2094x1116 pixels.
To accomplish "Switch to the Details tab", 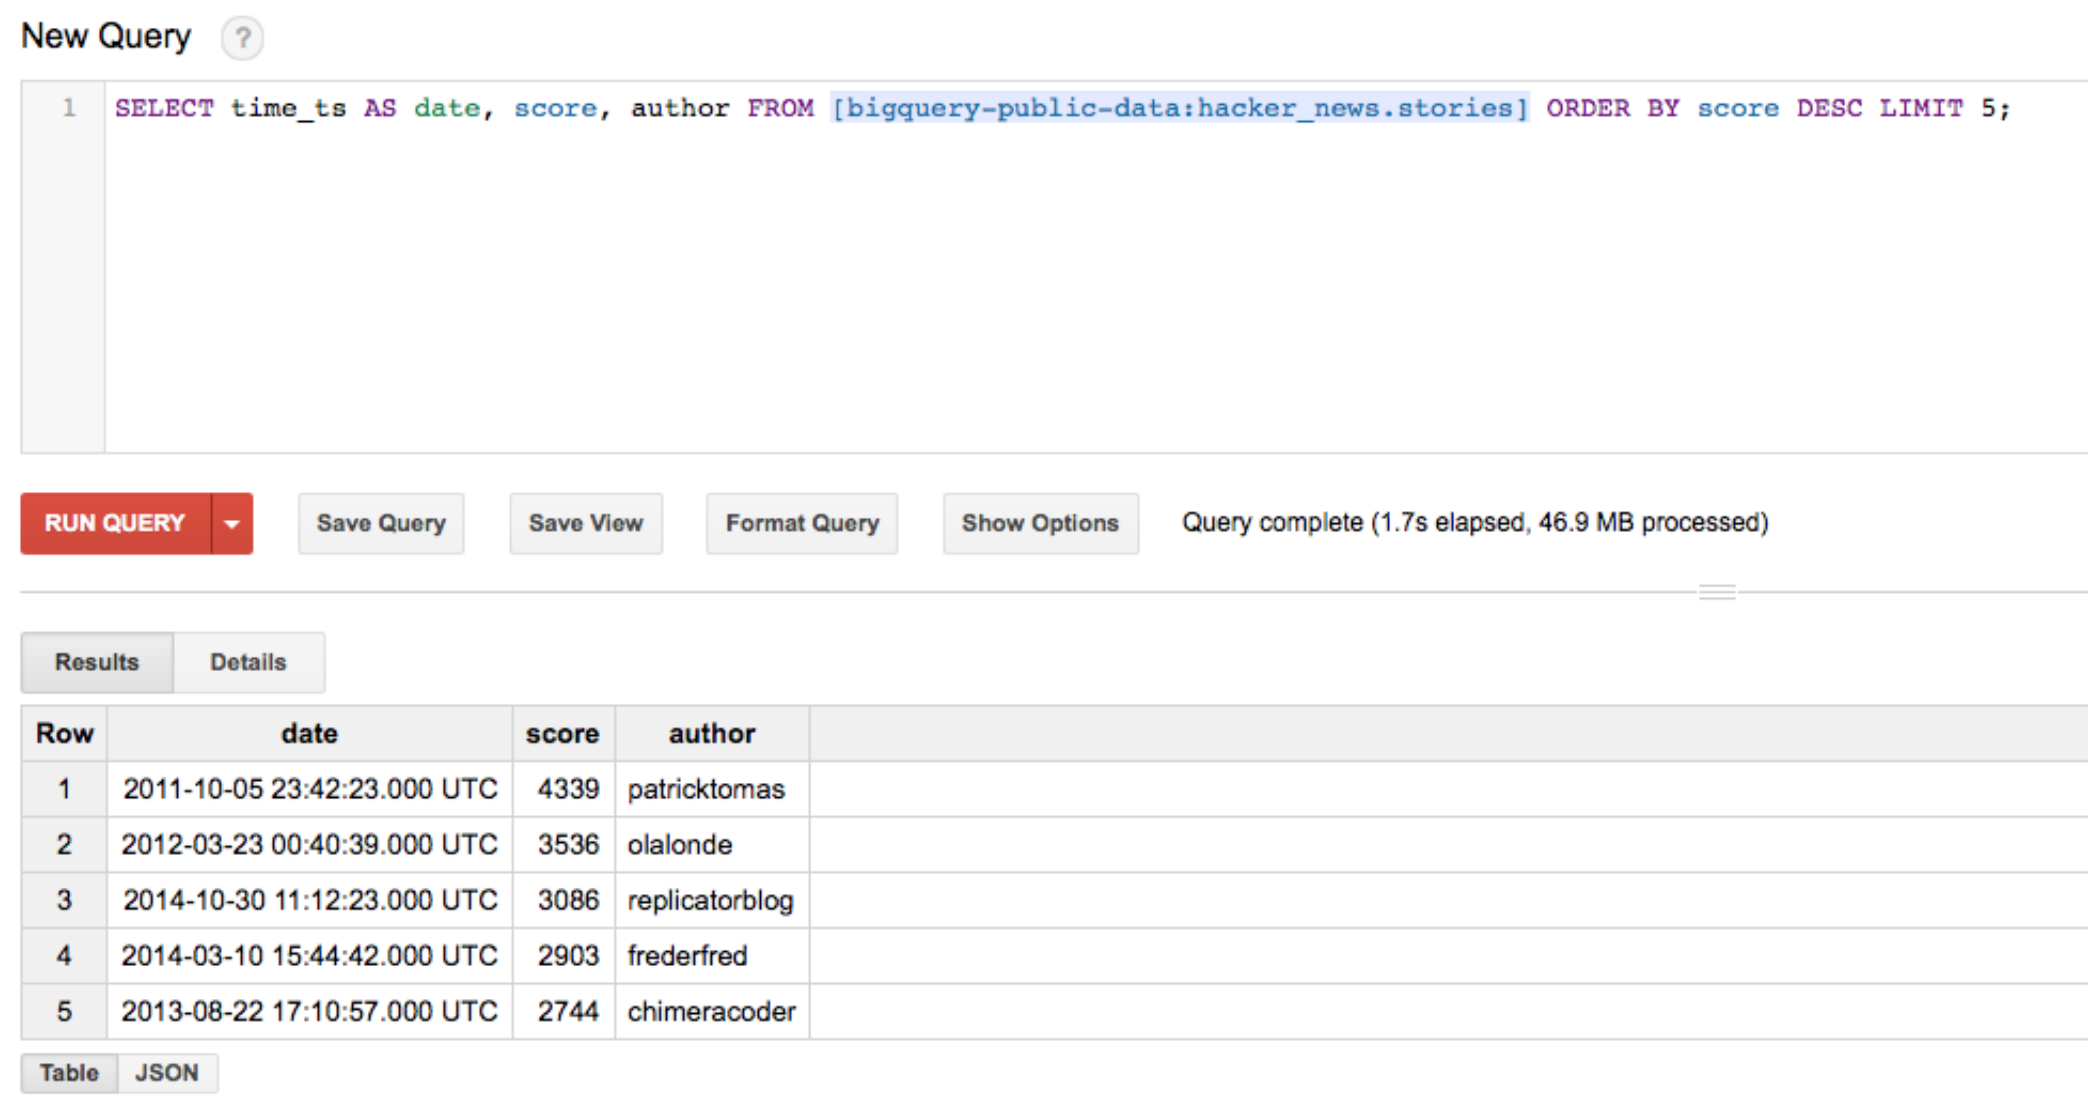I will click(248, 662).
